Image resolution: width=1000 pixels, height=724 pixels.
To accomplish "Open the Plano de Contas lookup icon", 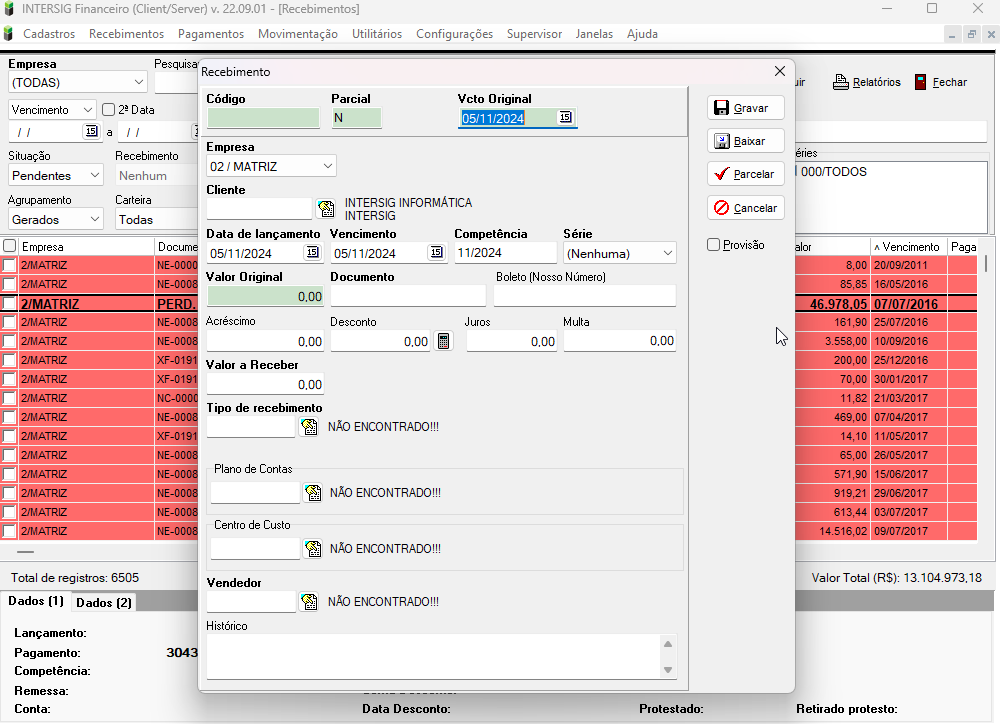I will (x=313, y=492).
